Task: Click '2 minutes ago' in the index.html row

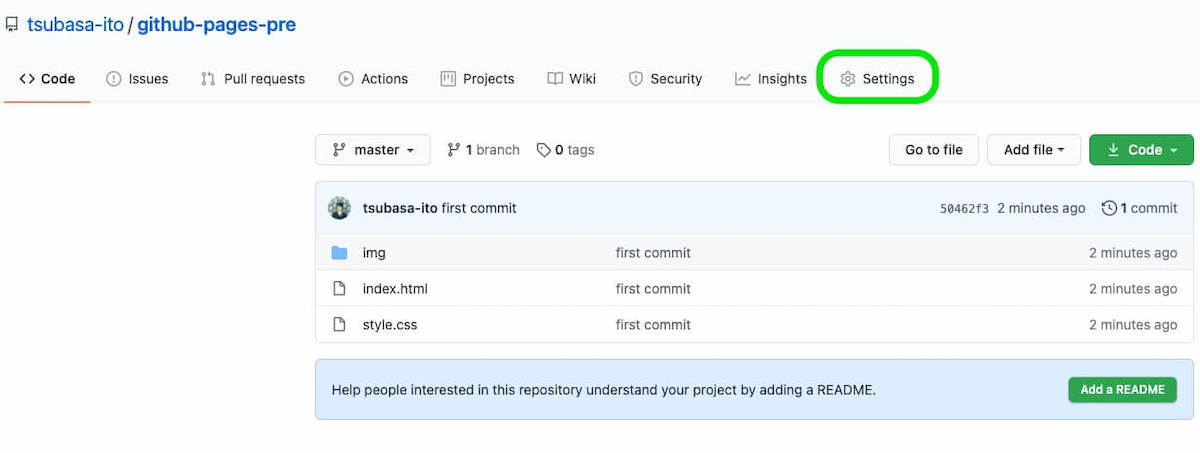Action: pos(1133,289)
